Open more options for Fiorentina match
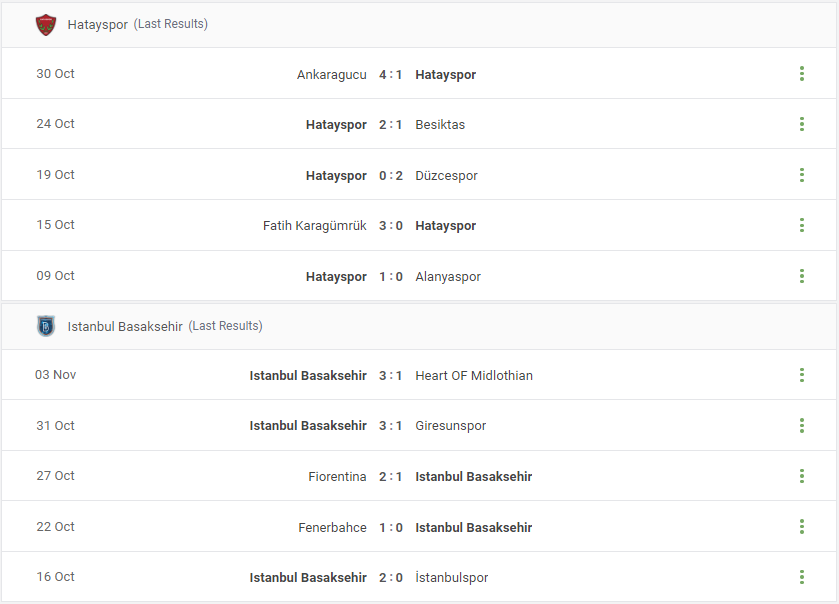This screenshot has width=839, height=604. (802, 476)
